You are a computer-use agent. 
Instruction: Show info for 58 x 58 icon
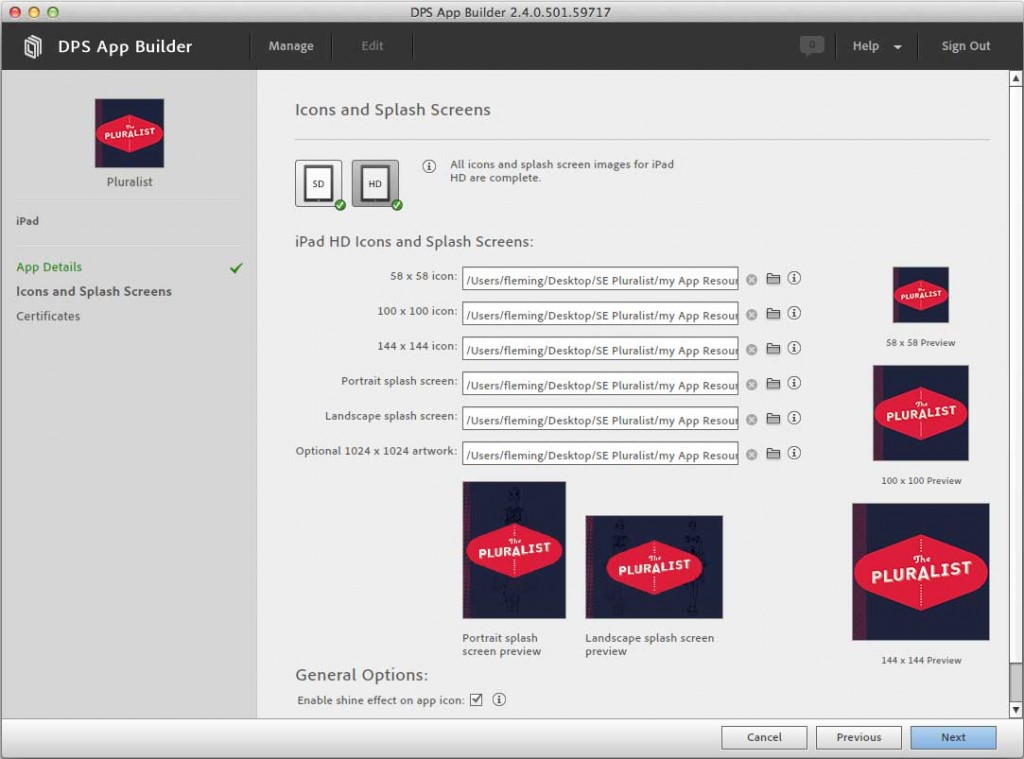coord(794,278)
